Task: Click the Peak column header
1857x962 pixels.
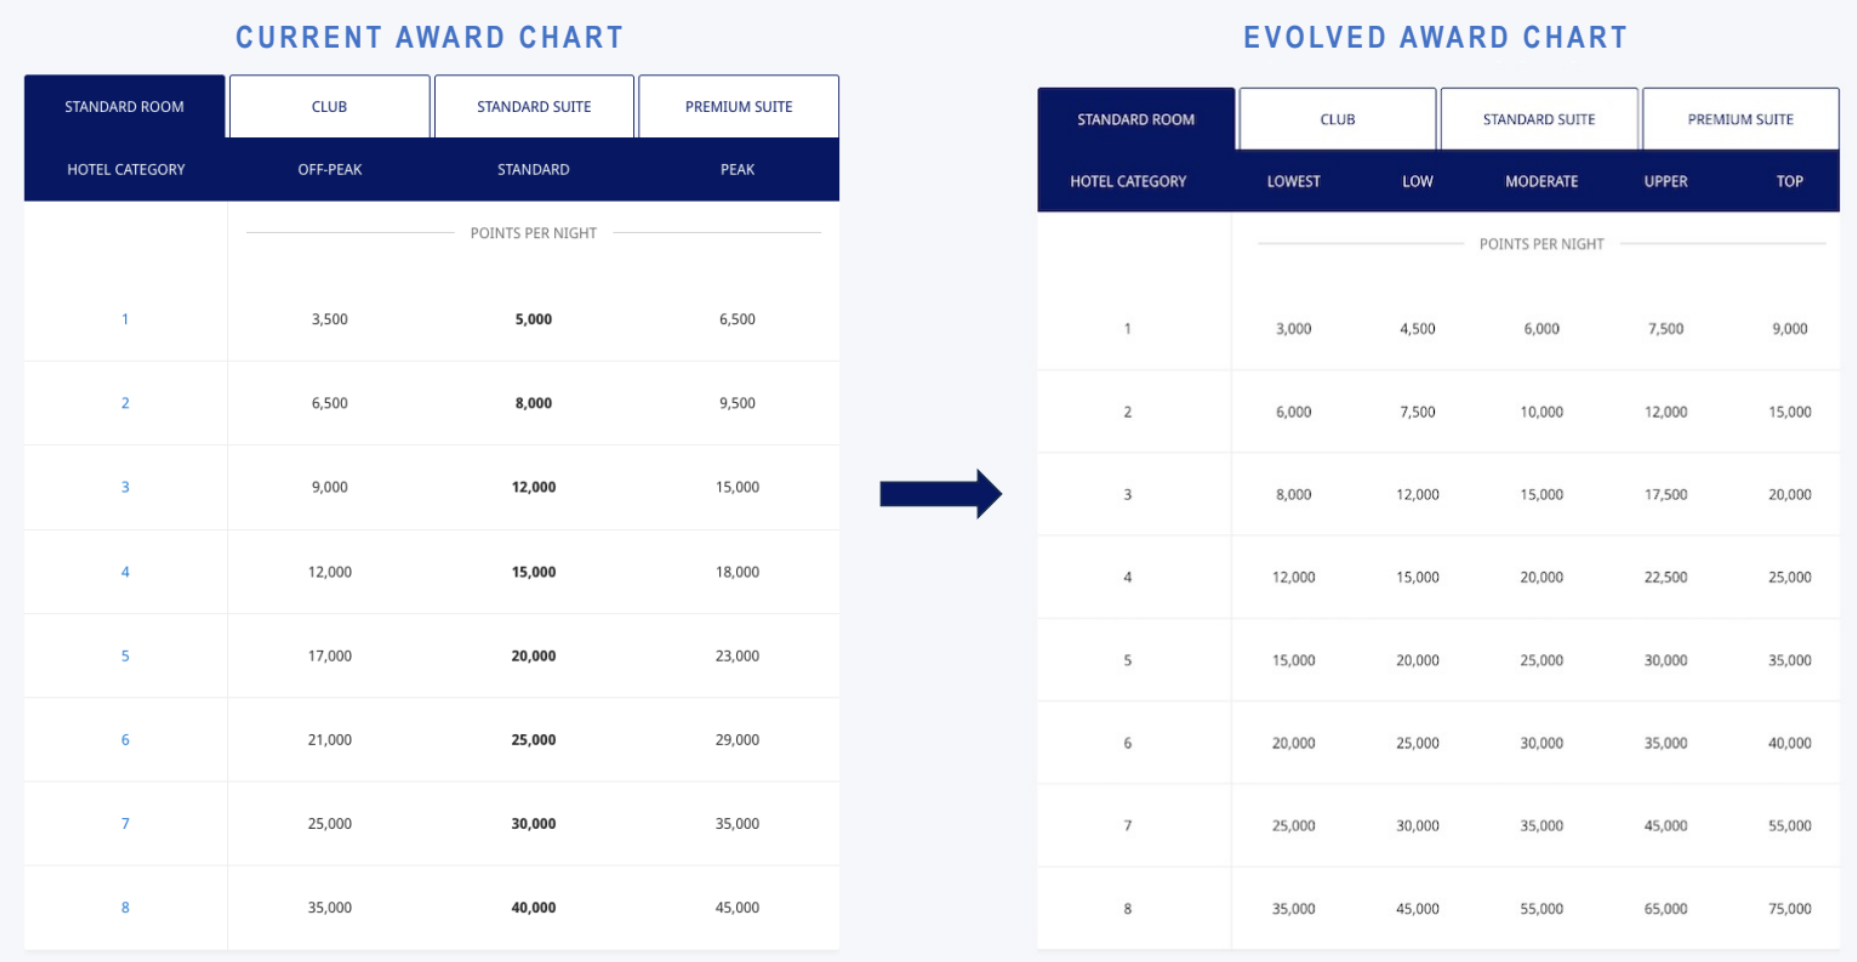Action: 737,169
